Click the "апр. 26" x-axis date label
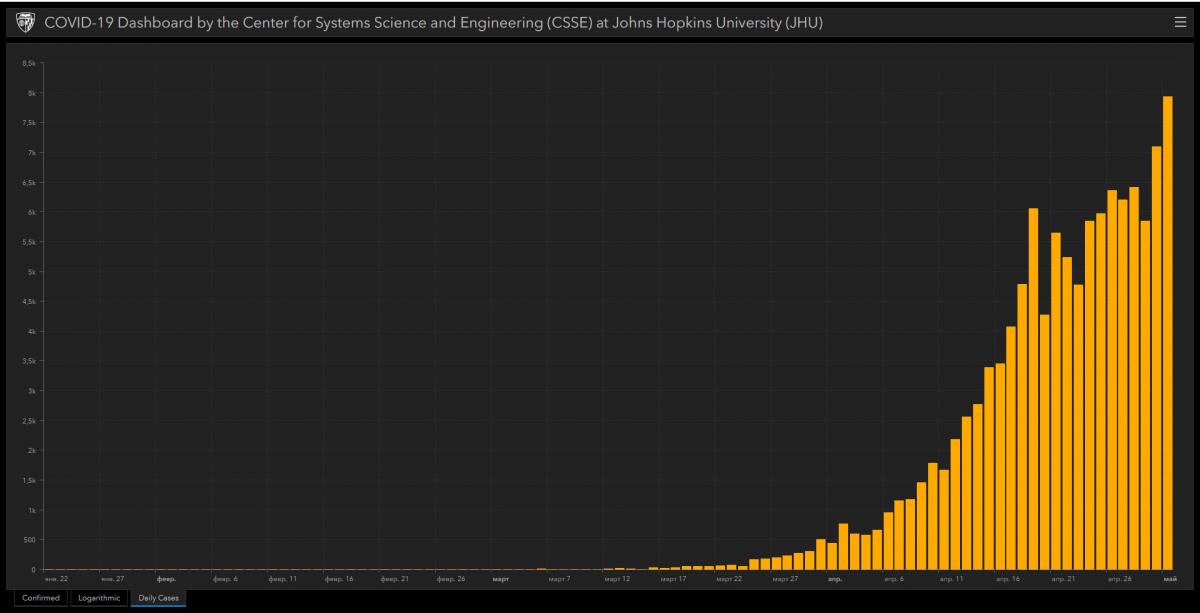The width and height of the screenshot is (1200, 613). [x=1119, y=579]
